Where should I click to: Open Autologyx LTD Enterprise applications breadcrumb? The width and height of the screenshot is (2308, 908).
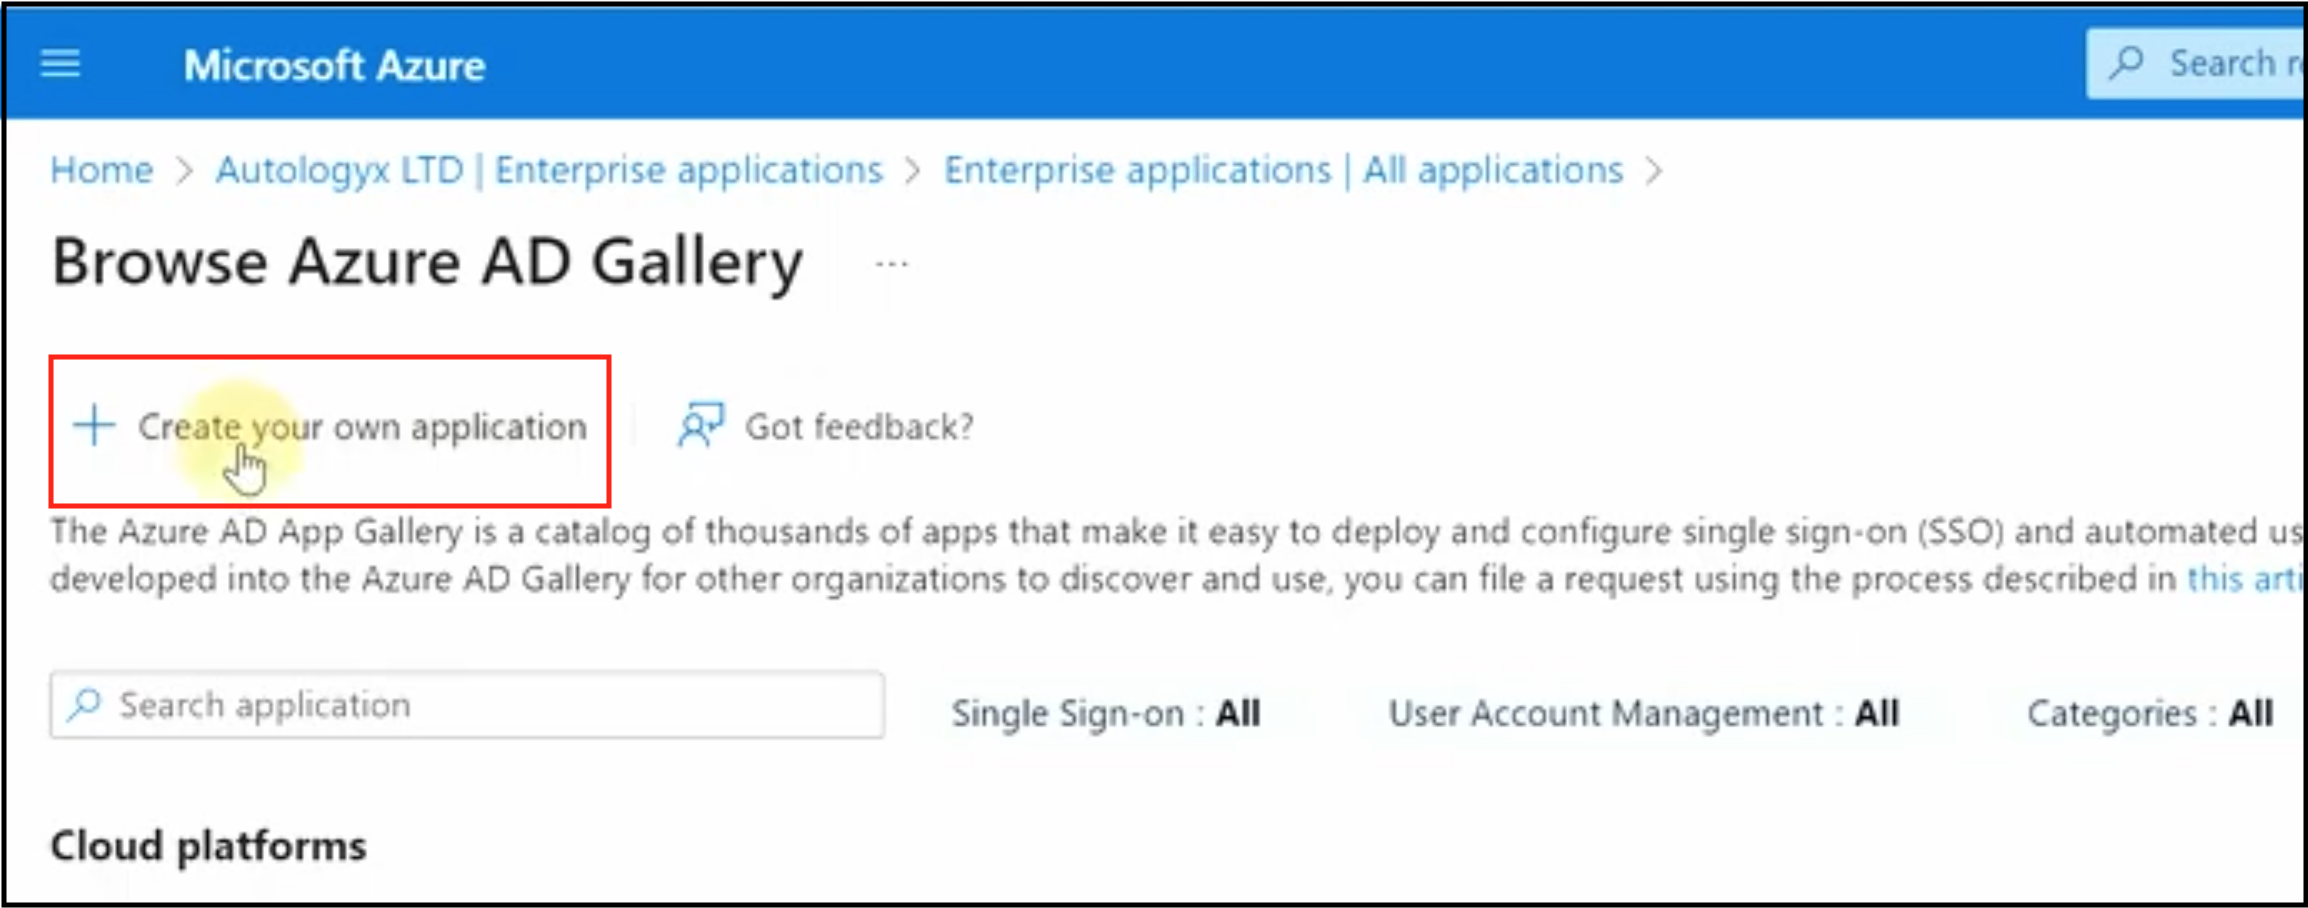pyautogui.click(x=549, y=170)
